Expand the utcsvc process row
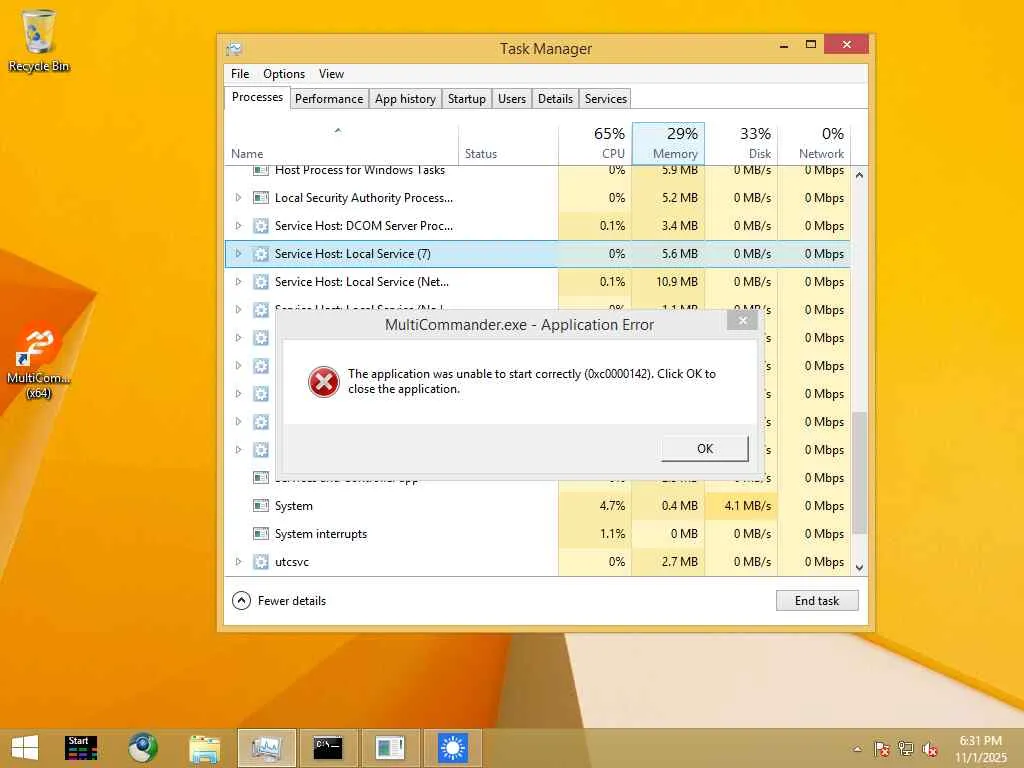The image size is (1024, 768). coord(238,562)
